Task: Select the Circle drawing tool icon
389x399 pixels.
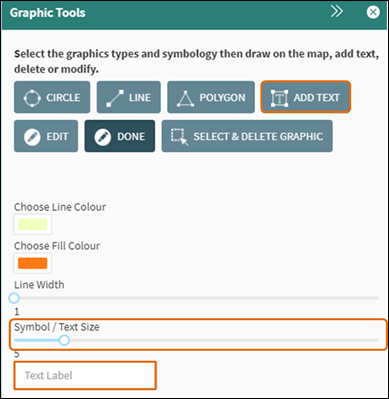Action: 32,98
